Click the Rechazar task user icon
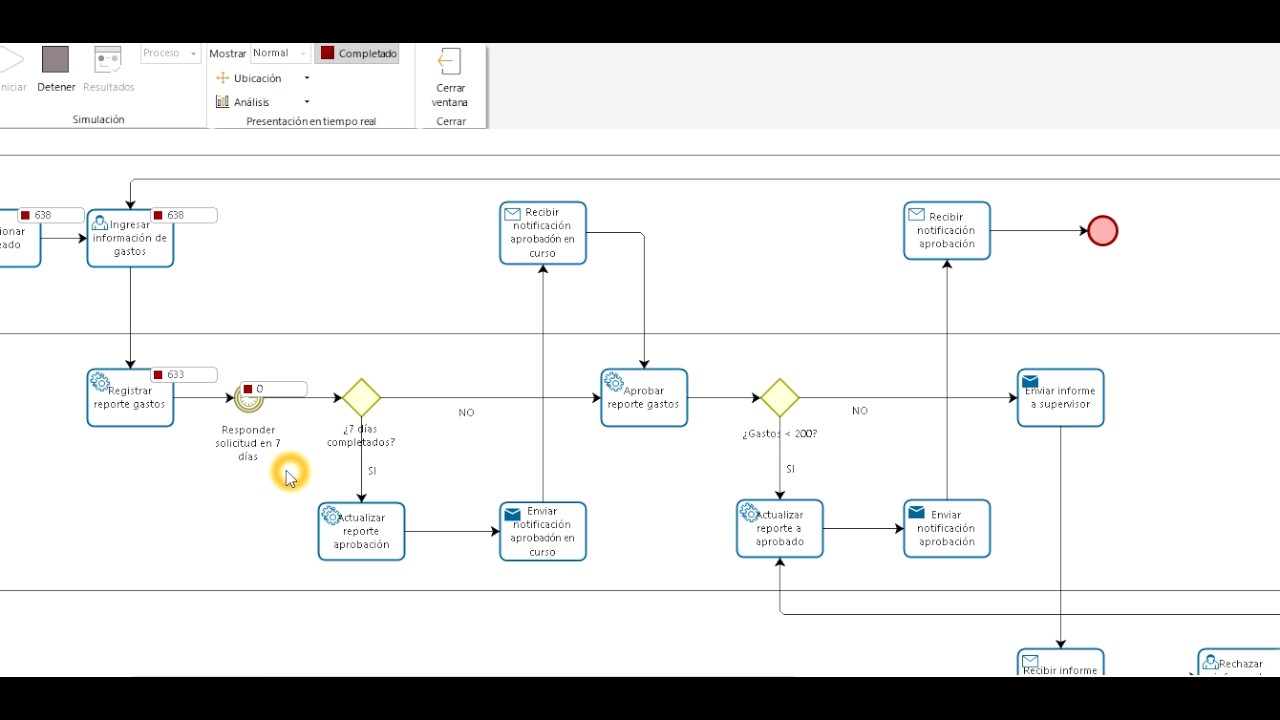The height and width of the screenshot is (720, 1280). (1211, 662)
